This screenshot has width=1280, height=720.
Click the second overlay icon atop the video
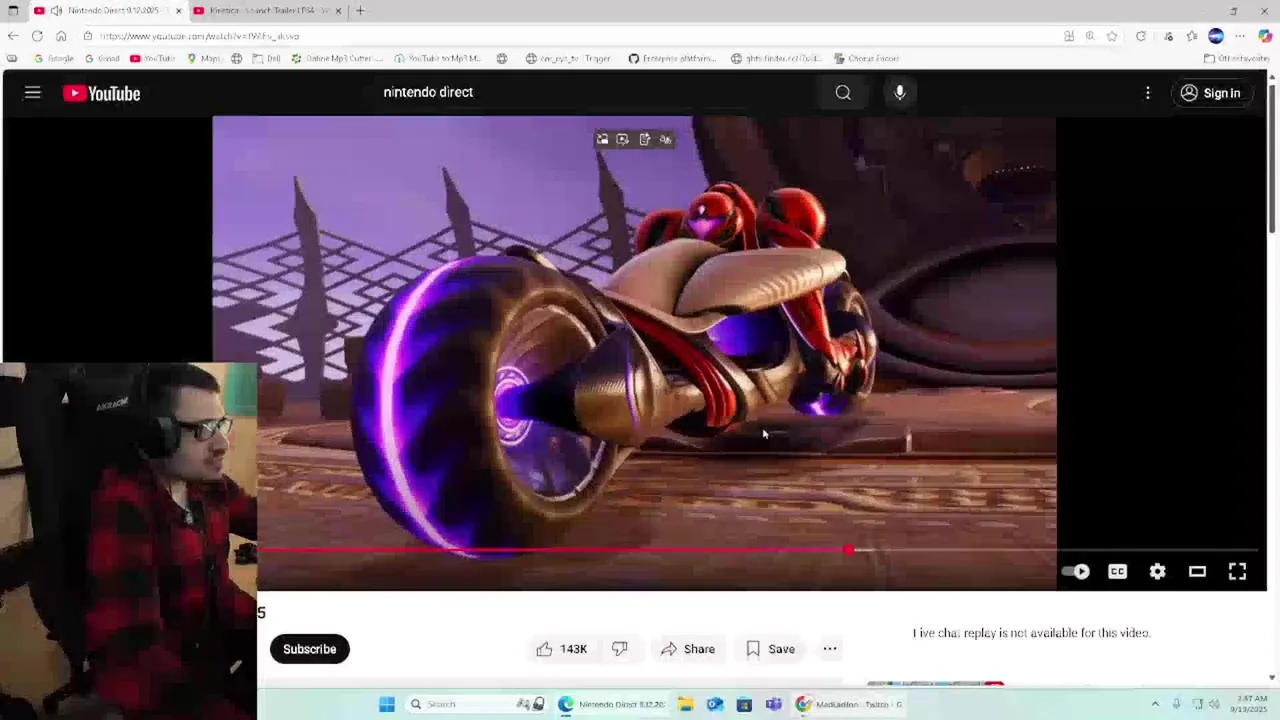point(623,139)
